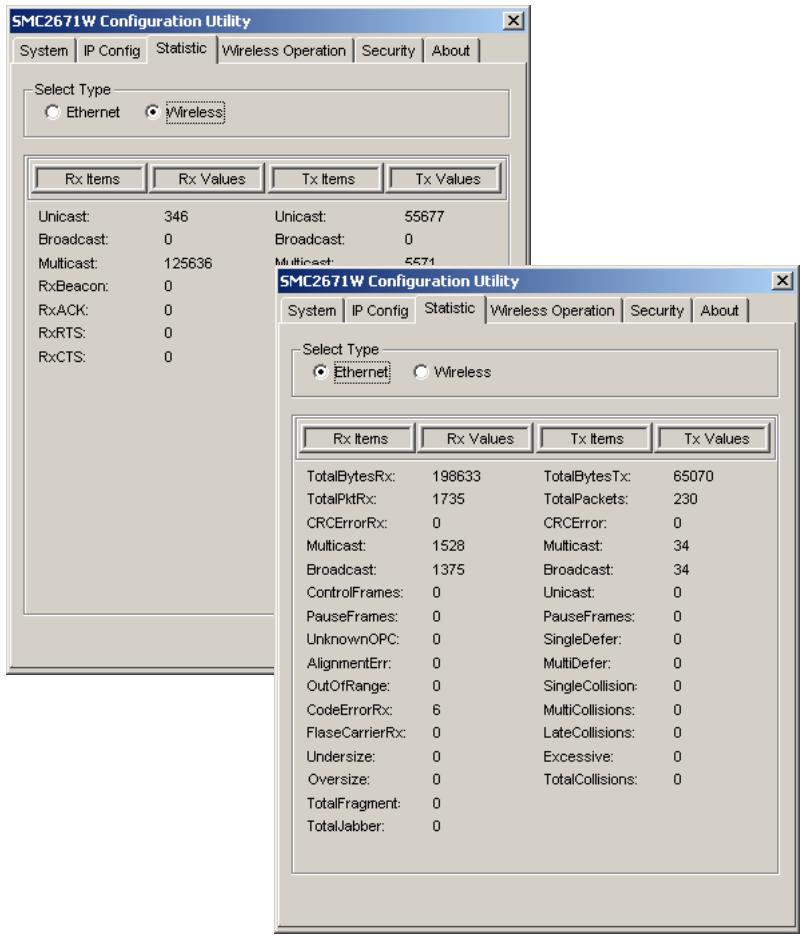Click Tx Values header in back window
This screenshot has height=937, width=806.
(x=445, y=179)
